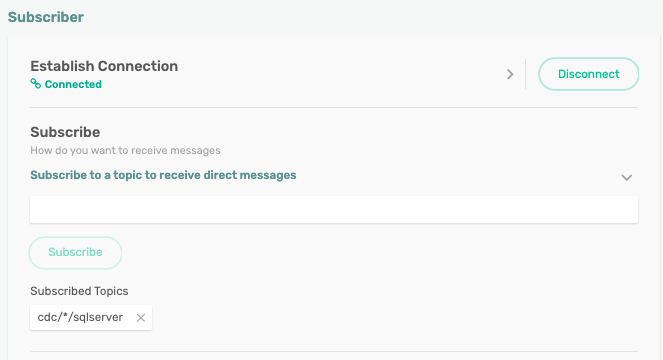Collapse the subscribe options with the down chevron

[x=627, y=177]
